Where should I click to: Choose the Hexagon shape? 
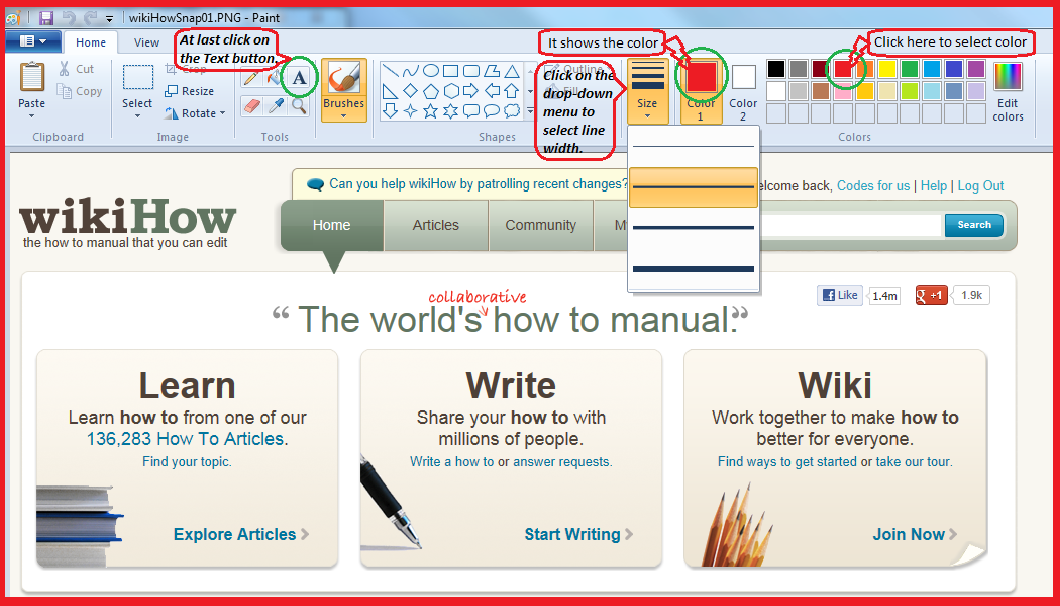pyautogui.click(x=451, y=91)
